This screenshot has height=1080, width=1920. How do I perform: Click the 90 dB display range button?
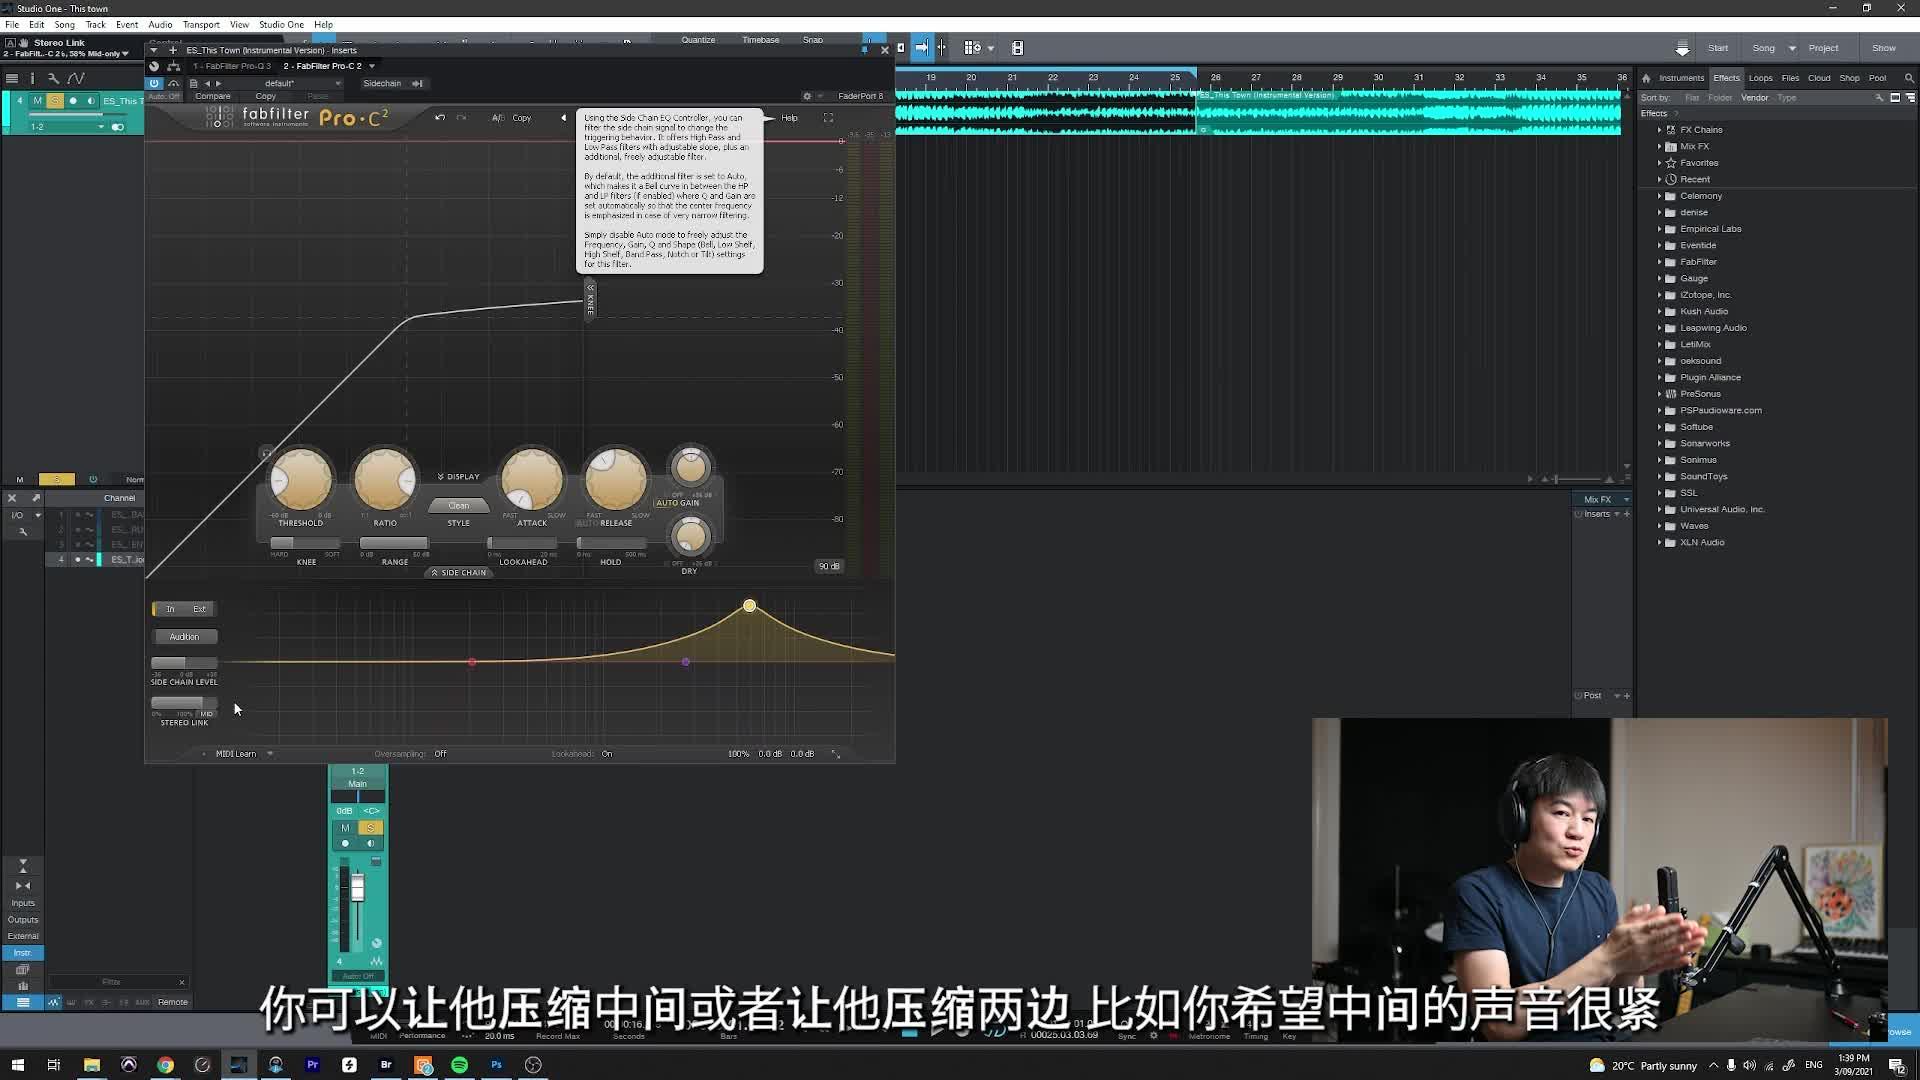(x=829, y=566)
